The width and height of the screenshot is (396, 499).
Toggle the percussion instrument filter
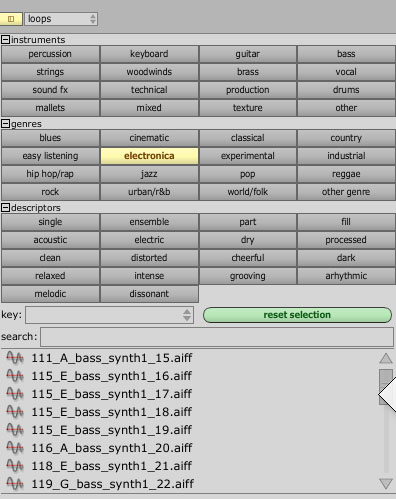50,54
